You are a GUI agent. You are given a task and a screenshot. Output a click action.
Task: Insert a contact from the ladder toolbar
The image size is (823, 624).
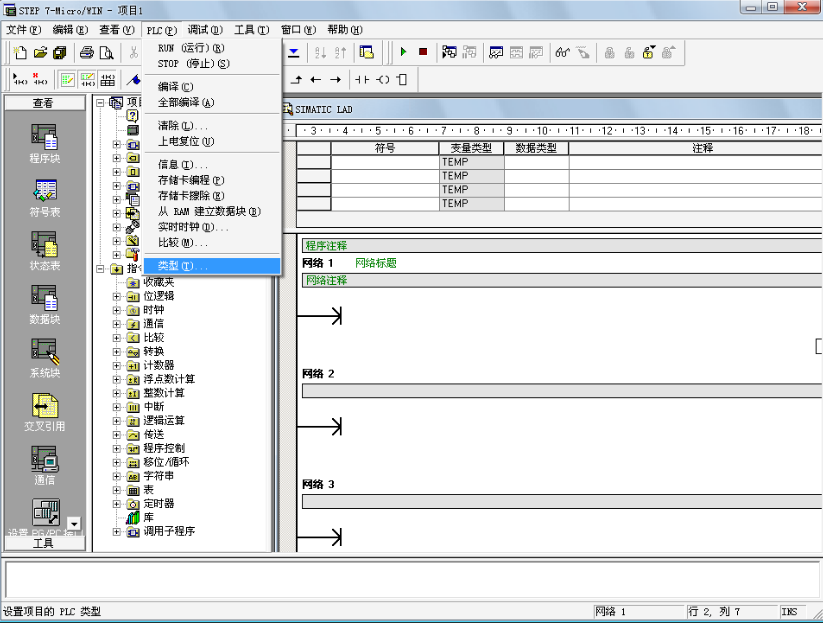pyautogui.click(x=362, y=80)
